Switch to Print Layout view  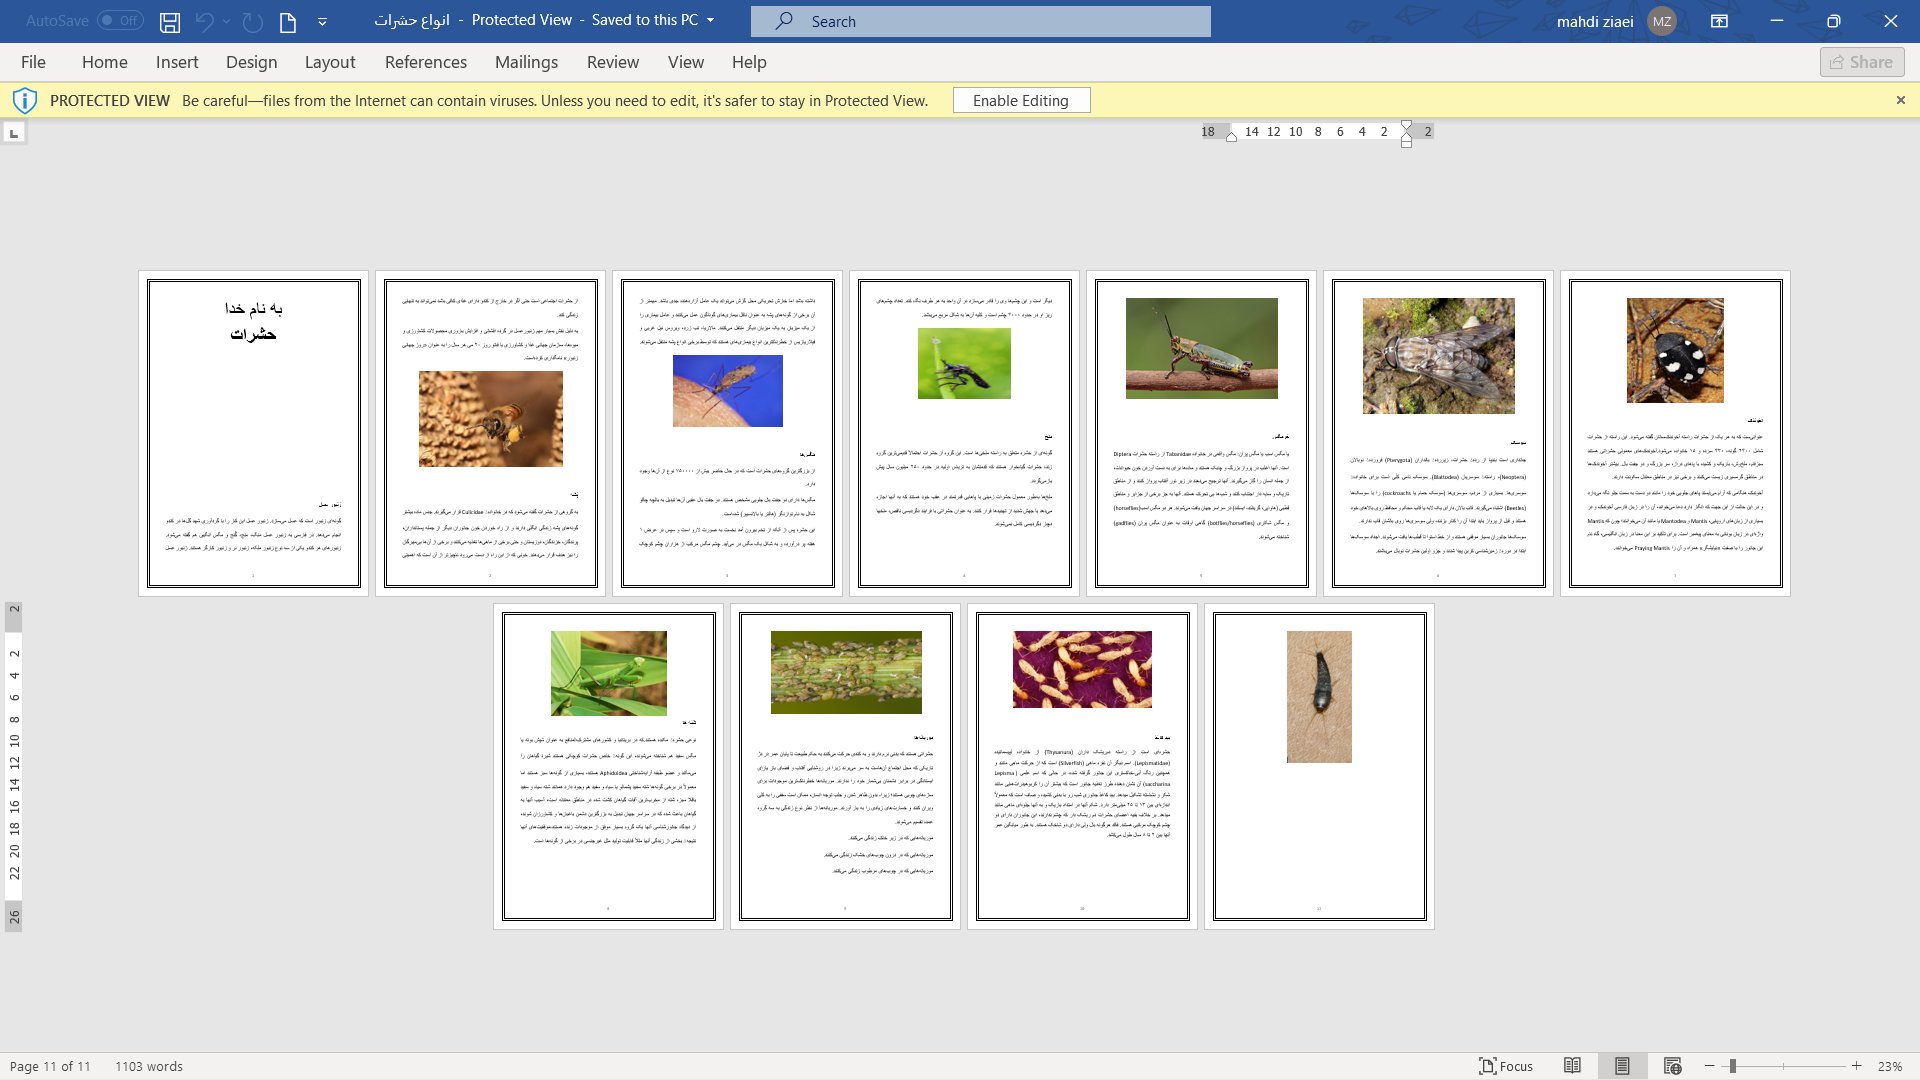[1622, 1066]
